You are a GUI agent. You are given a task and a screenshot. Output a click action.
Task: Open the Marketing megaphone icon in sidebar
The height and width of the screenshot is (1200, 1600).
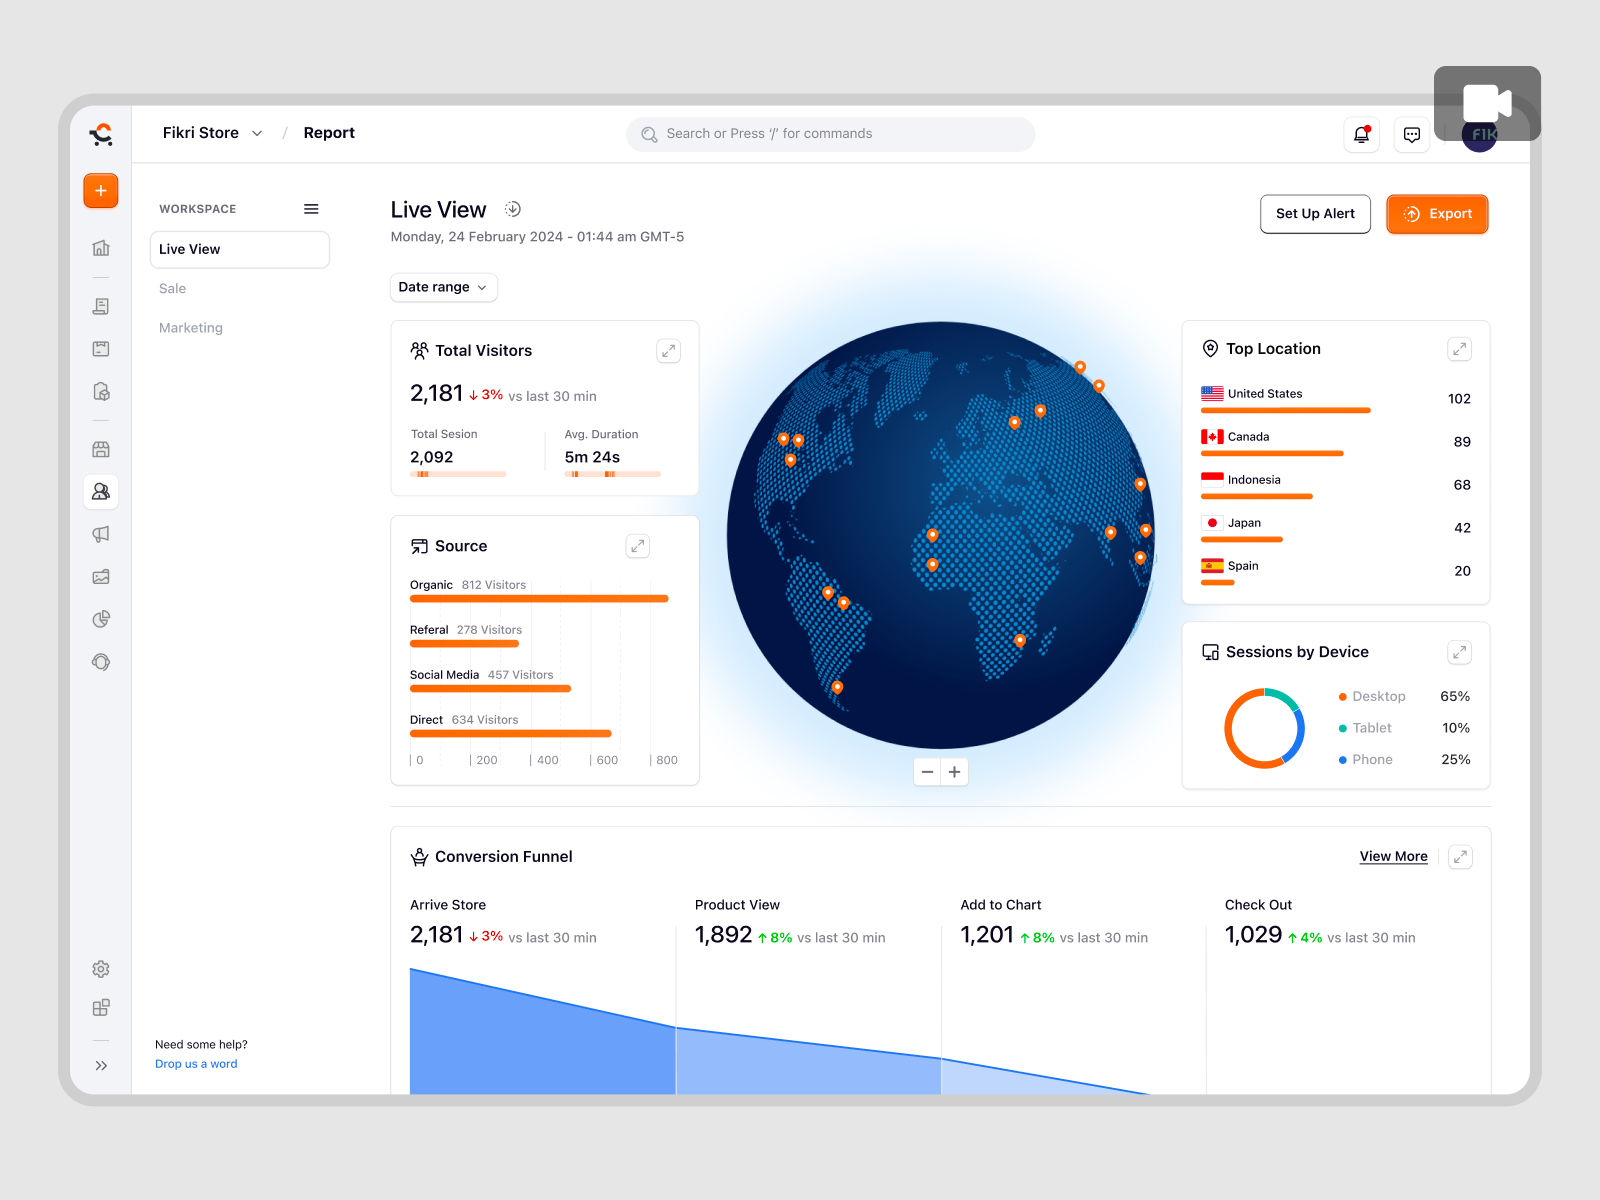(100, 533)
